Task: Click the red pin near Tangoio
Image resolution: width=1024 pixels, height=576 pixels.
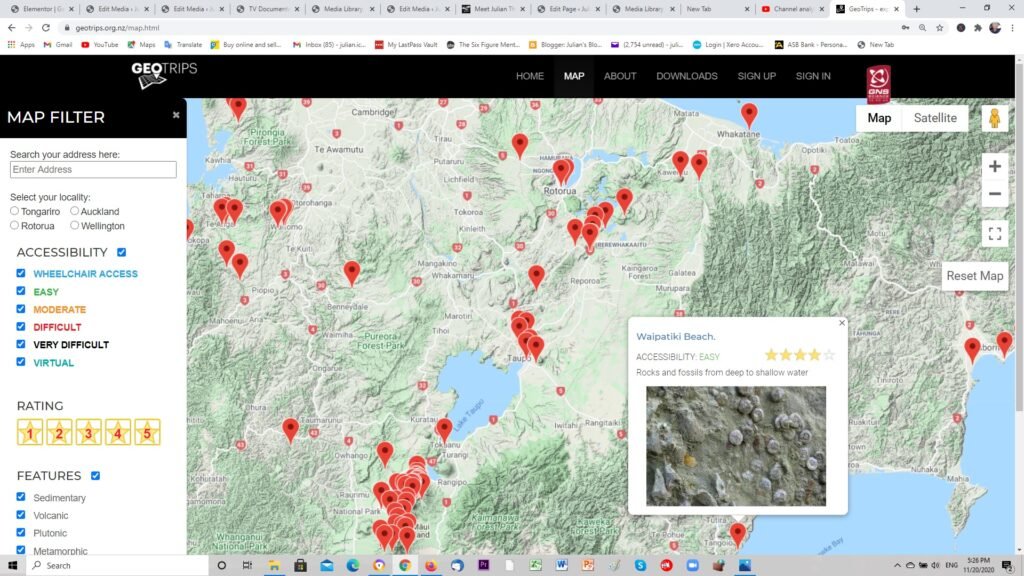Action: tap(737, 534)
